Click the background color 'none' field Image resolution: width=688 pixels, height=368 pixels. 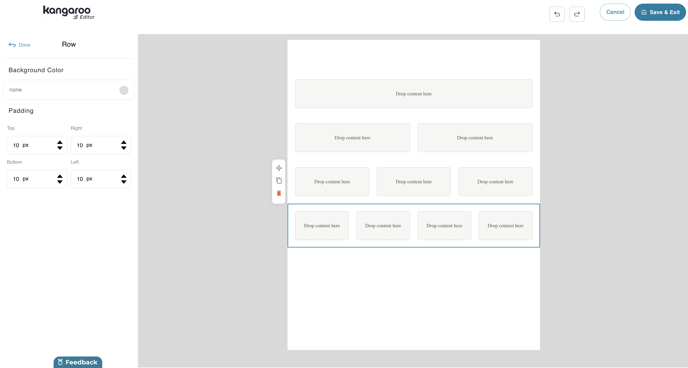pyautogui.click(x=69, y=90)
